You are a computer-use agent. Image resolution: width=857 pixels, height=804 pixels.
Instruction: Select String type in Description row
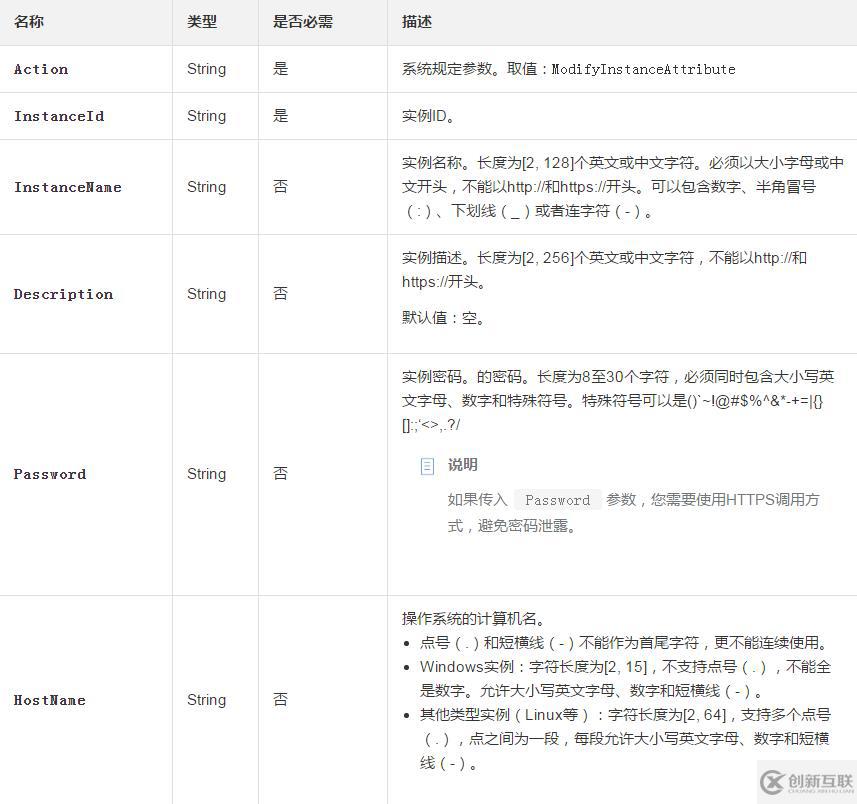point(207,294)
